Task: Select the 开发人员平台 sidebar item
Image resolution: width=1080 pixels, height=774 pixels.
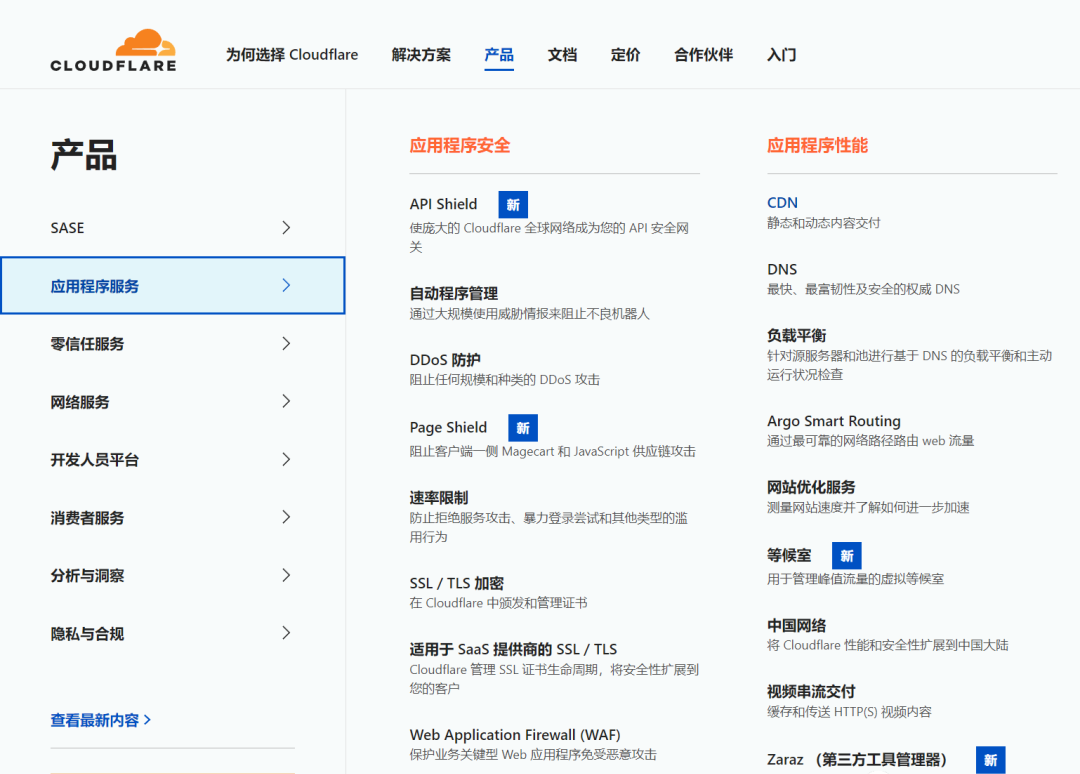Action: click(x=172, y=459)
